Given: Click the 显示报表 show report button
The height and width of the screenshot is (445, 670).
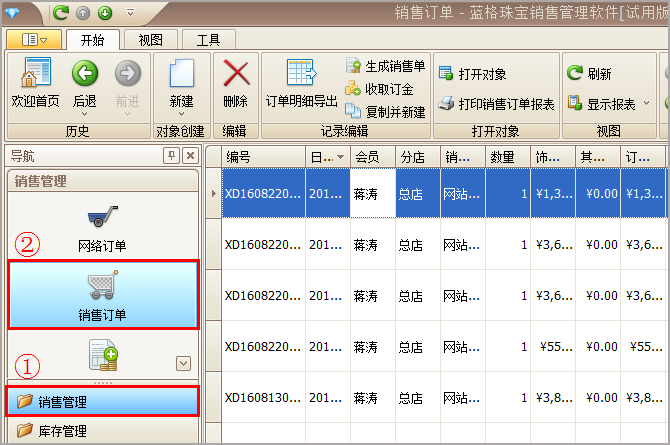Looking at the screenshot, I should click(x=602, y=103).
